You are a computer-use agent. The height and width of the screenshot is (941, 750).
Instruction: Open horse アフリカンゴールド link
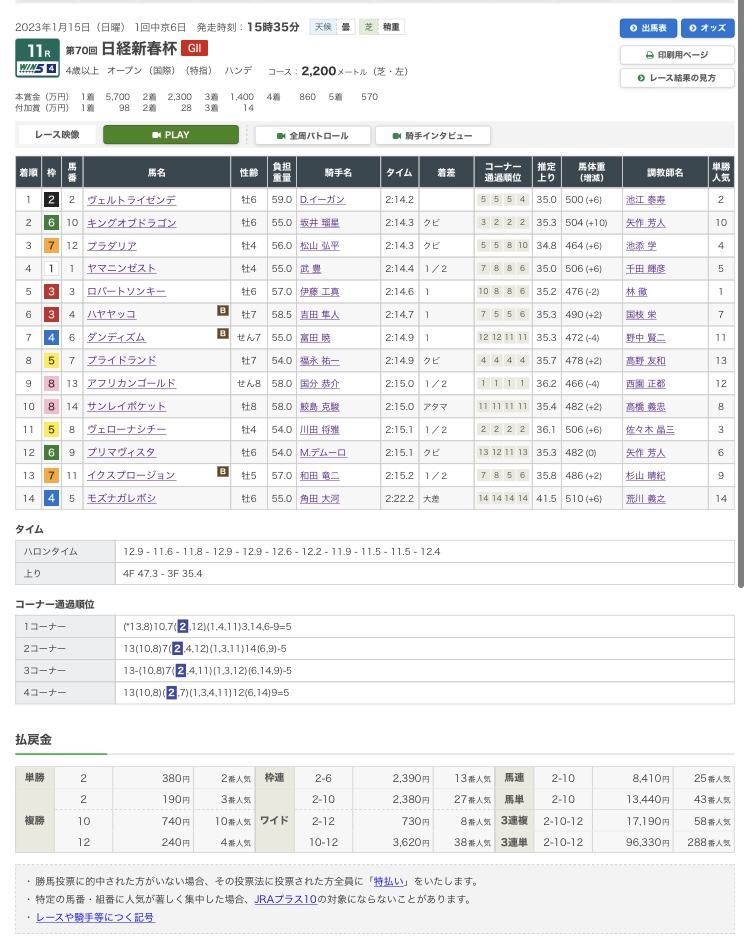click(x=131, y=383)
